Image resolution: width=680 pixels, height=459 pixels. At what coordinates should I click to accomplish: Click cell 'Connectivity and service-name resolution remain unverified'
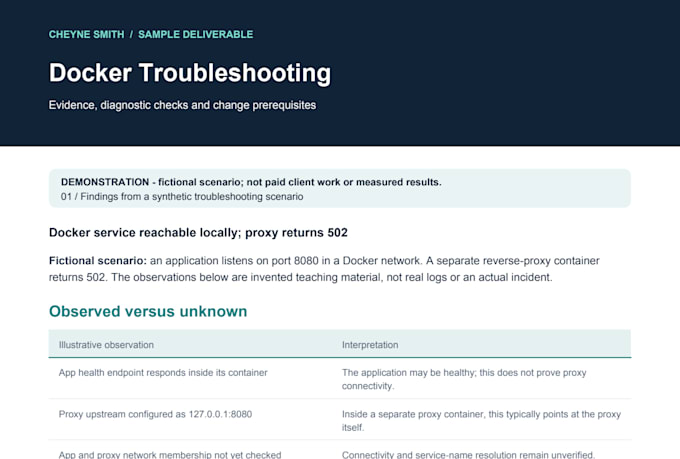(468, 454)
